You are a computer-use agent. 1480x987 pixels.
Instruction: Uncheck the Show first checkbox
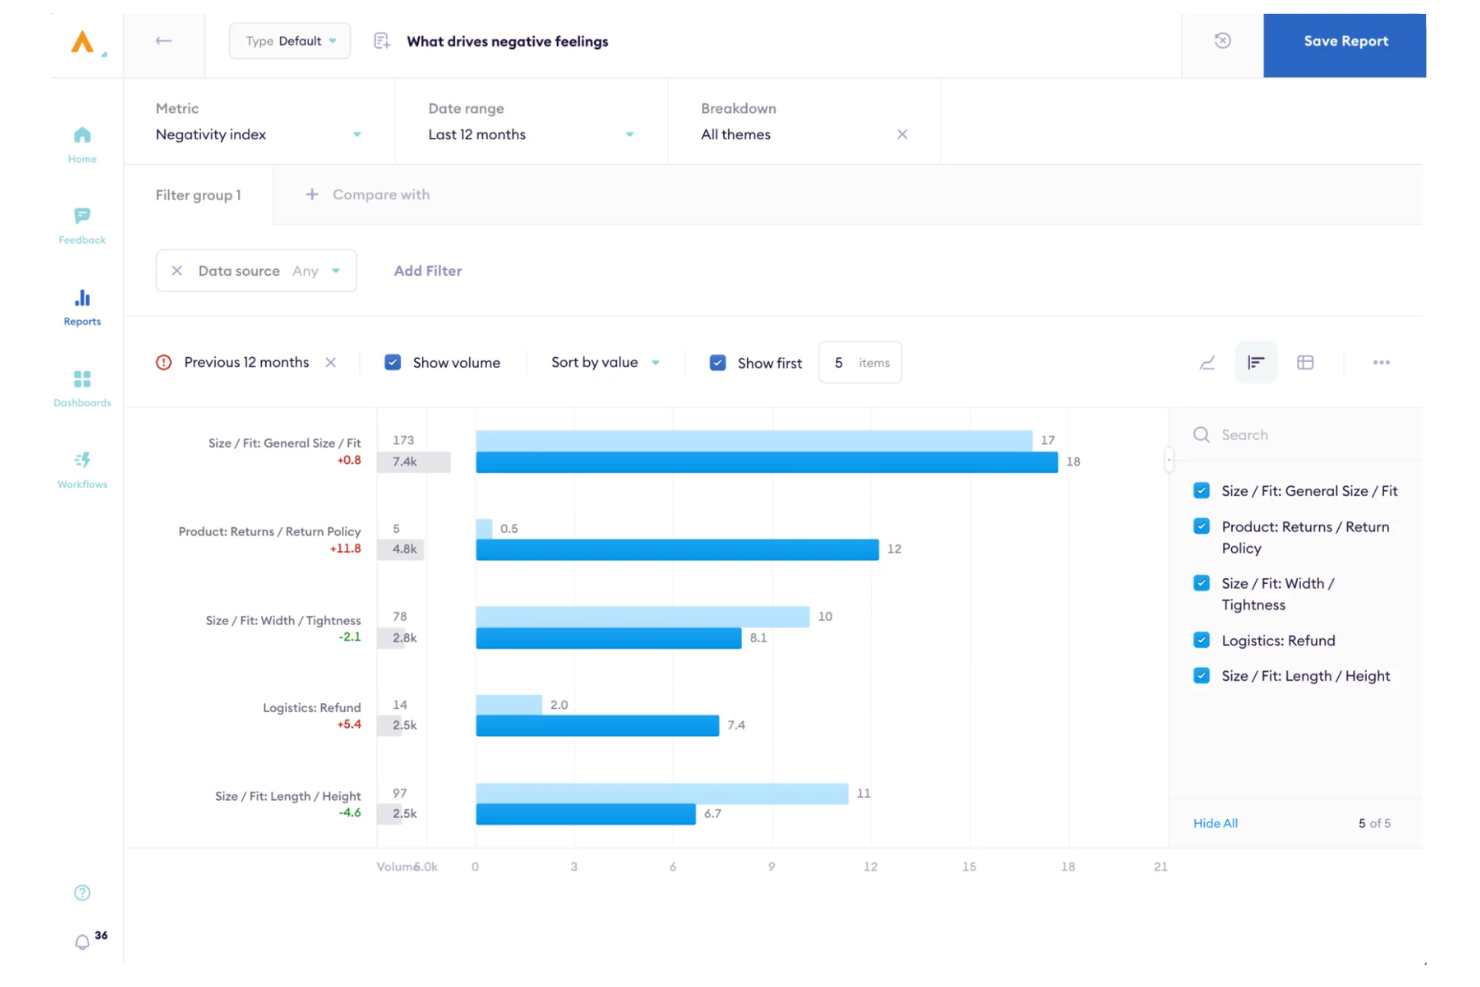(718, 362)
